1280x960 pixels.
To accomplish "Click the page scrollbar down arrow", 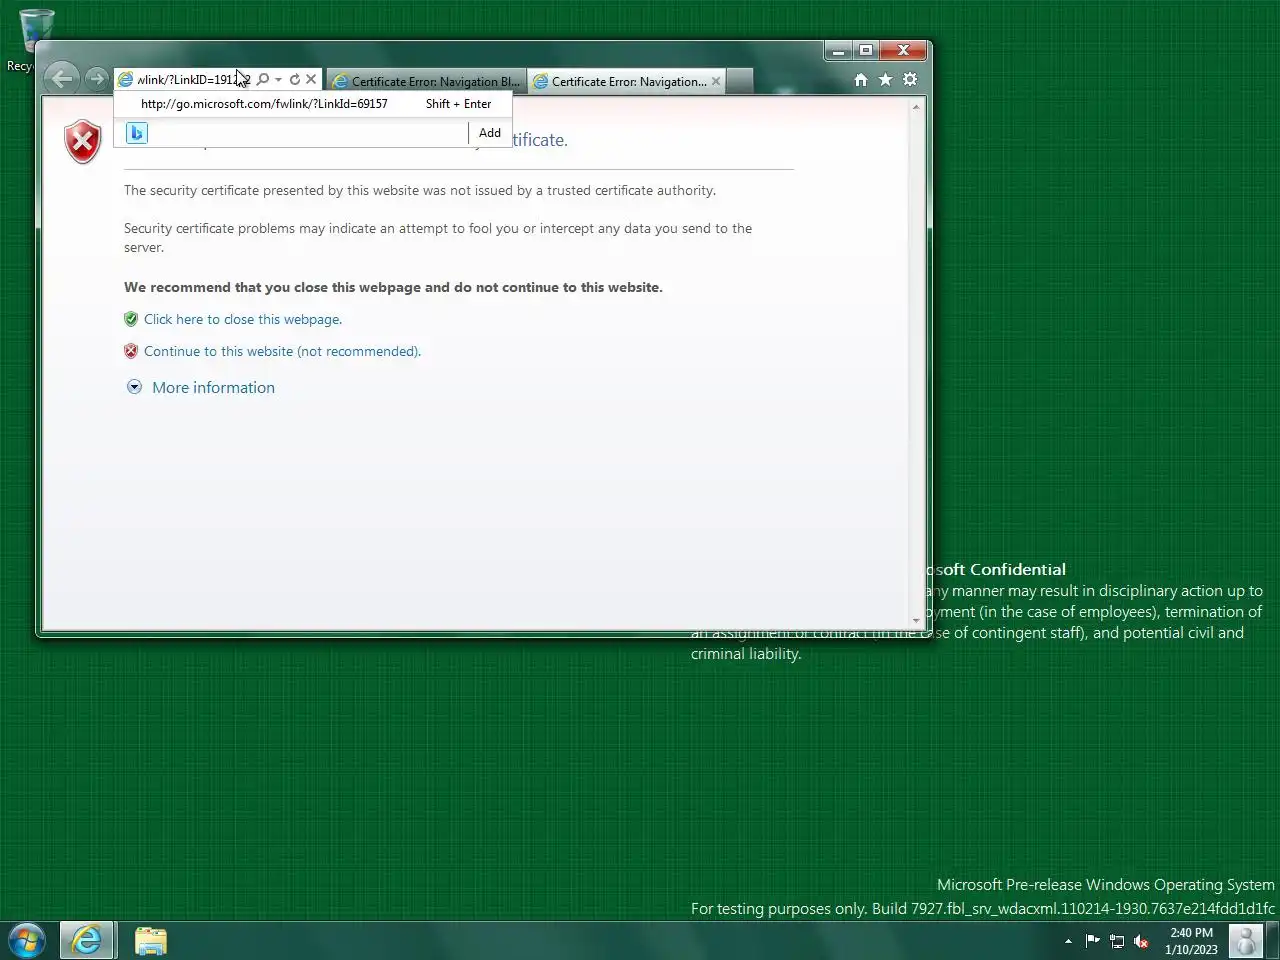I will click(916, 621).
